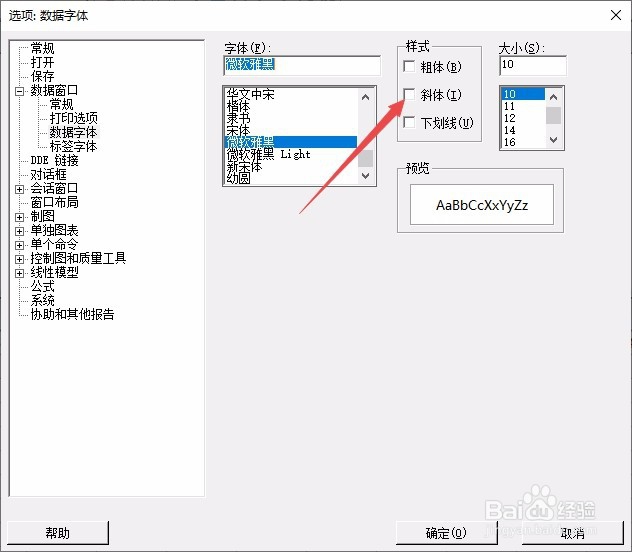Click the AaBbCcXxYyZz preview box

coord(482,205)
